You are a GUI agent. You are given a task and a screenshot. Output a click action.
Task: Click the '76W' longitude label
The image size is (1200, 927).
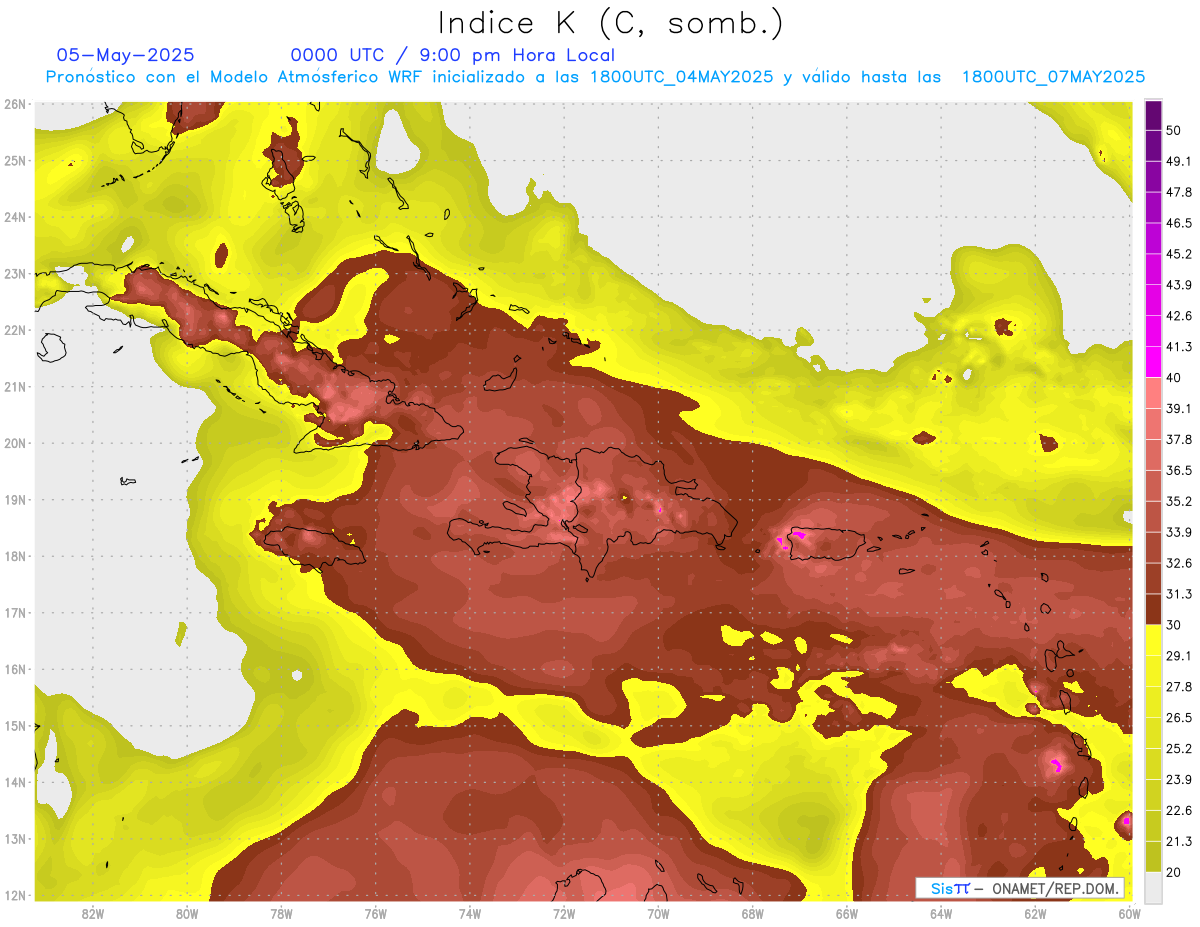point(375,913)
